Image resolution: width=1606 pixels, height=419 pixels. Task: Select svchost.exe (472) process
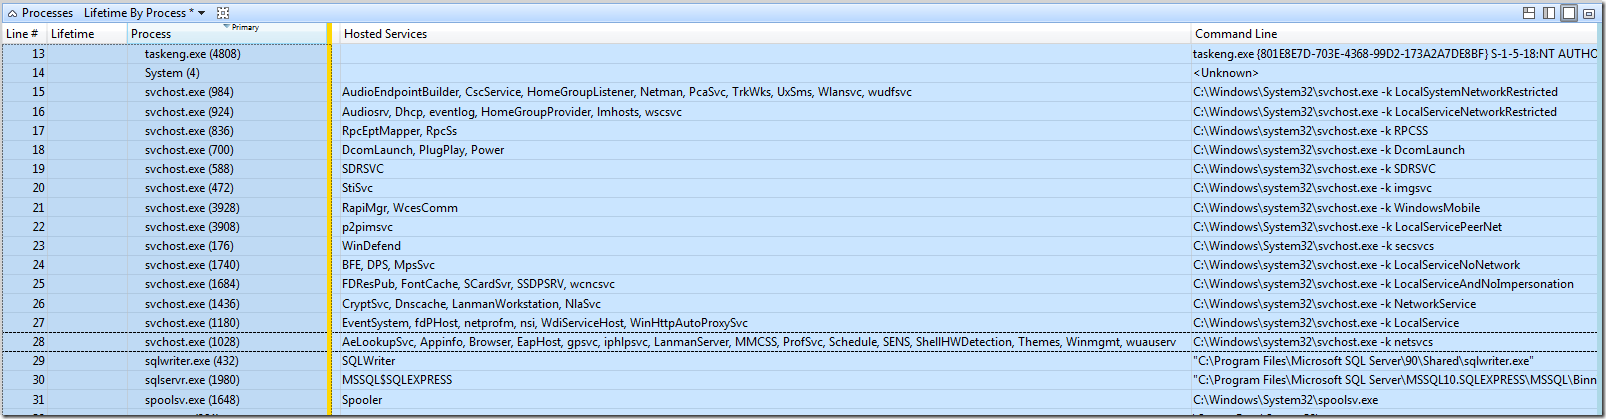189,188
